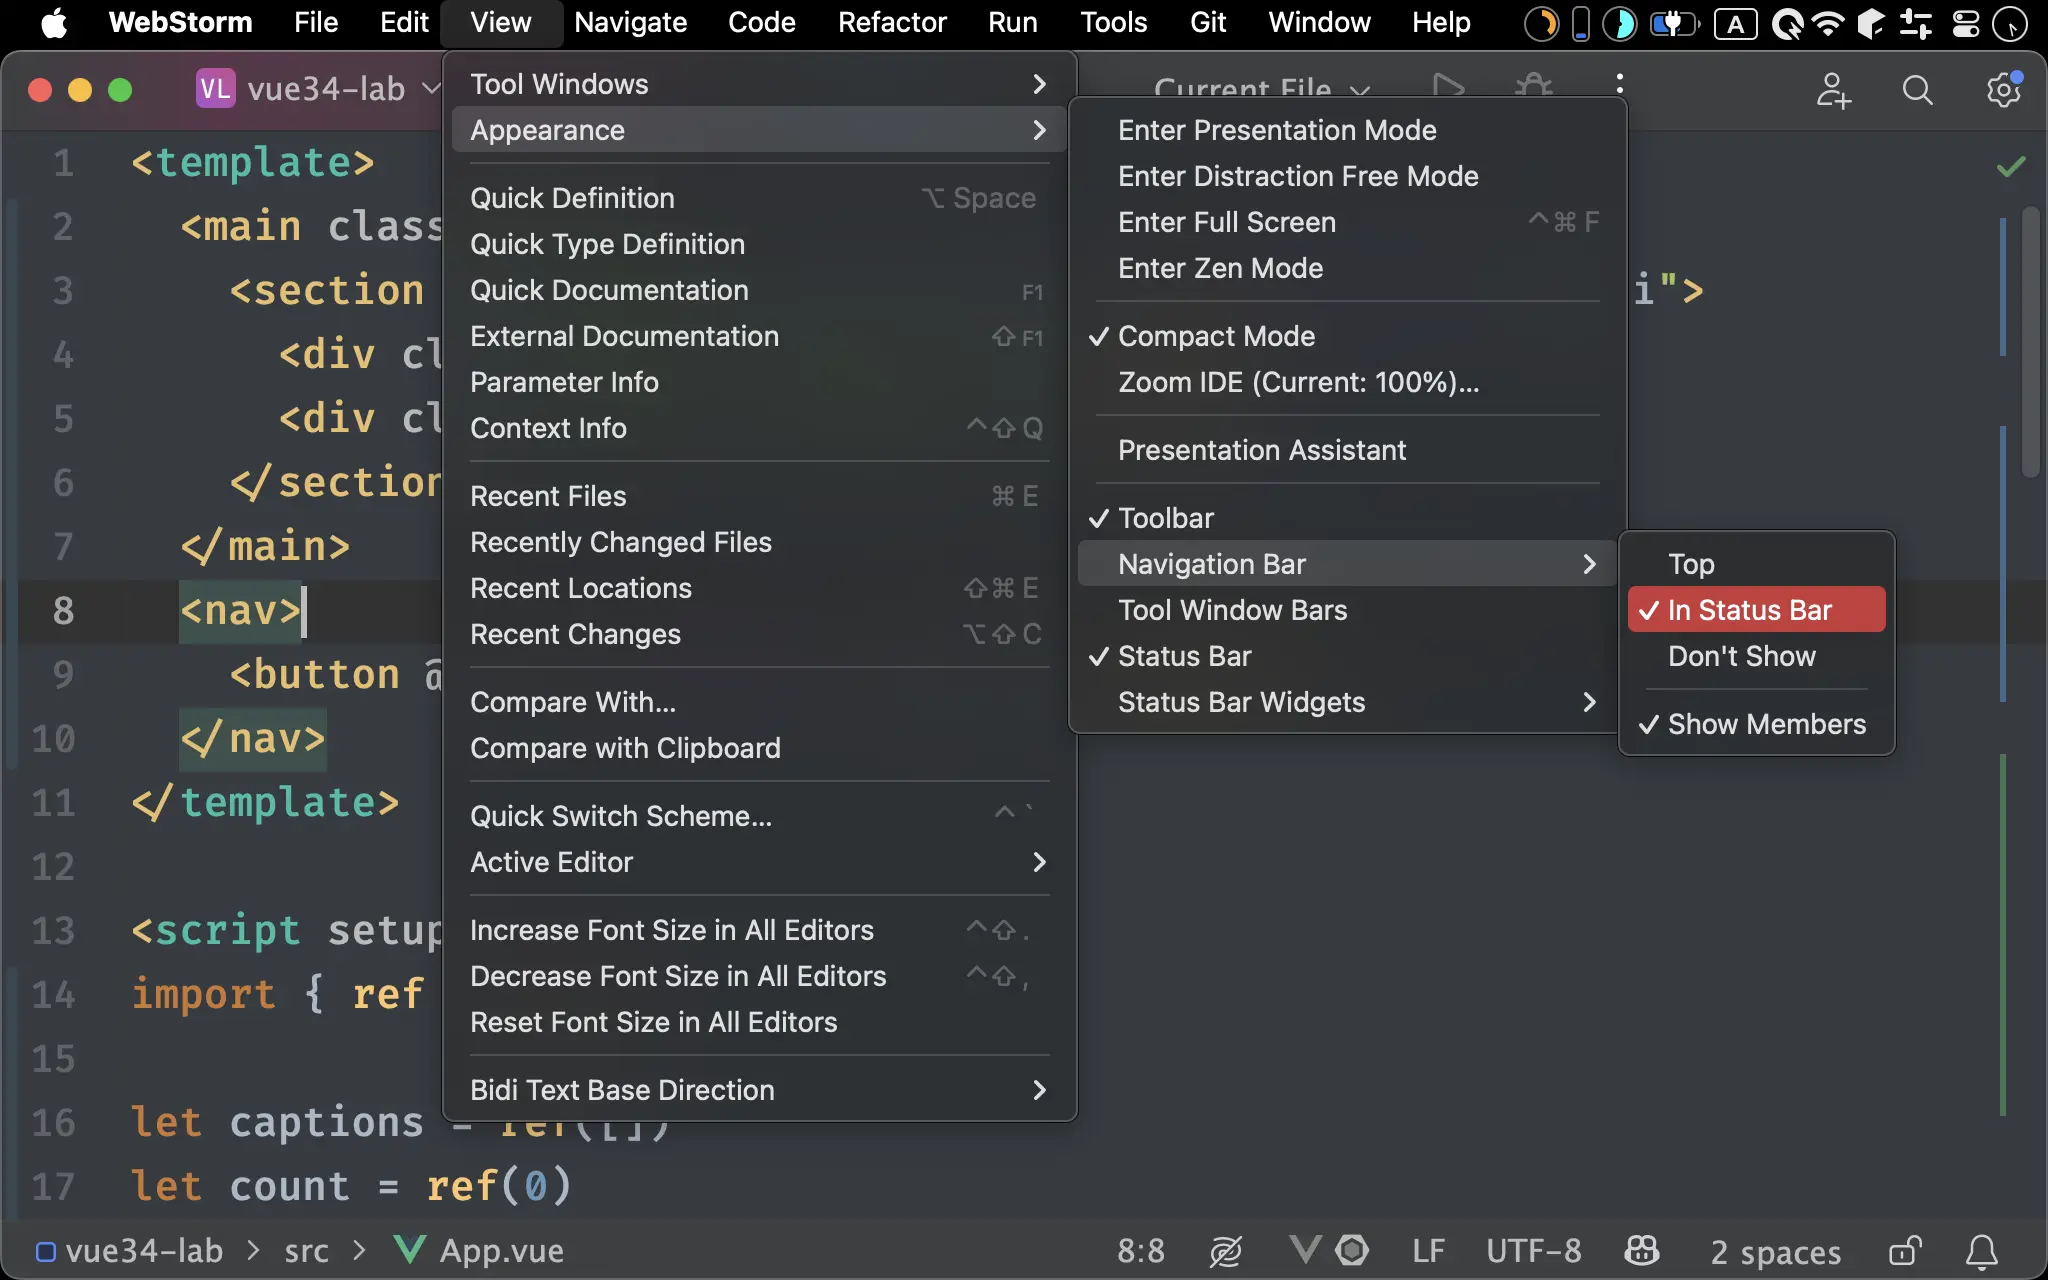The height and width of the screenshot is (1280, 2048).
Task: Expand the Tool Windows submenu
Action: point(759,84)
